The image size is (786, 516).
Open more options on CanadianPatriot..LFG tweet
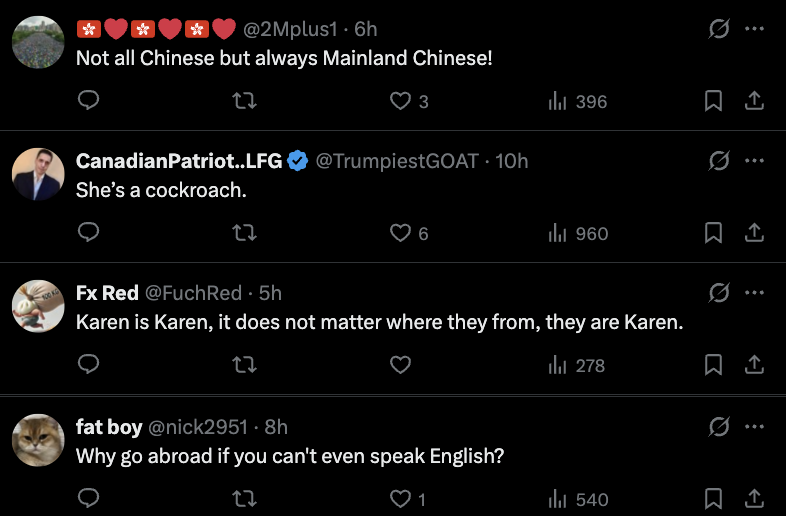(755, 161)
